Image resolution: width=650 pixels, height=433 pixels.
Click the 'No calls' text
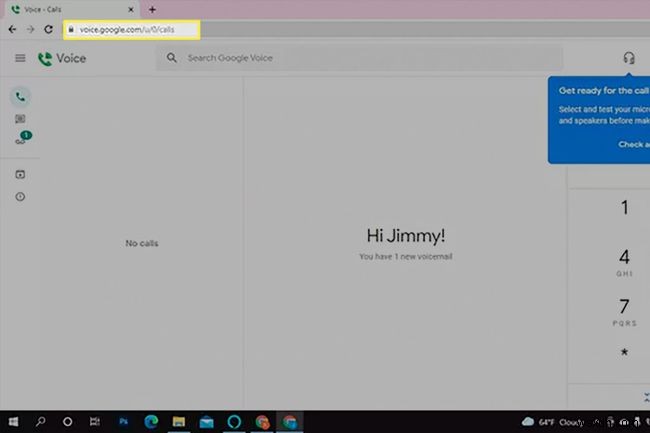tap(142, 243)
